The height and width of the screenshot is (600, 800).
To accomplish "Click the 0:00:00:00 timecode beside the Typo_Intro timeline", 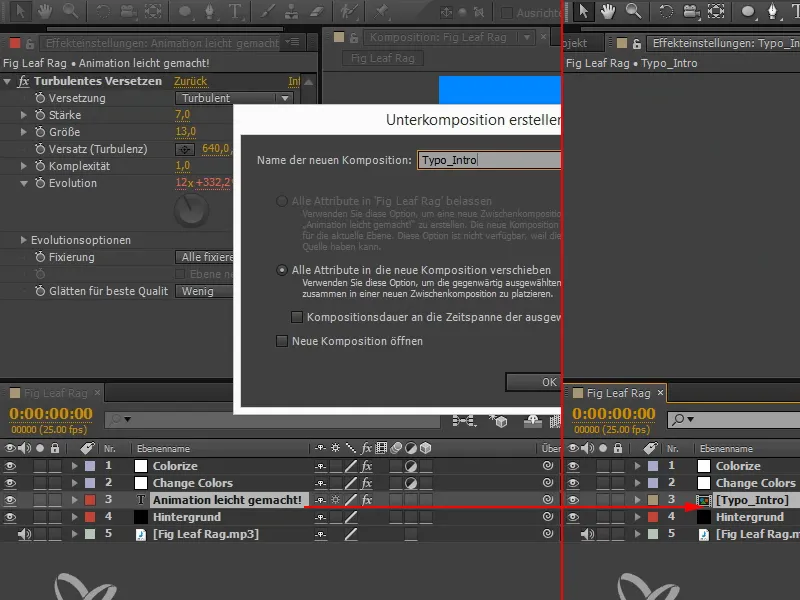I will coord(614,414).
